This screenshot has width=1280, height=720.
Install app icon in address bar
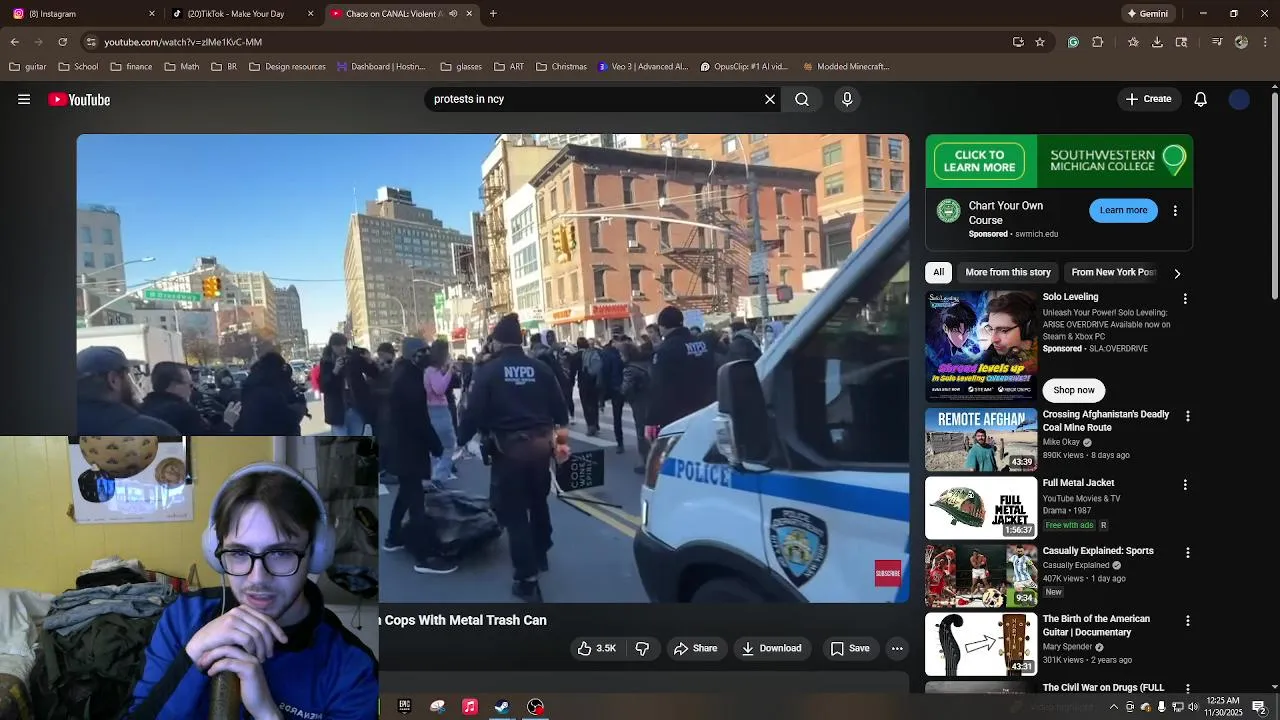click(x=1018, y=42)
